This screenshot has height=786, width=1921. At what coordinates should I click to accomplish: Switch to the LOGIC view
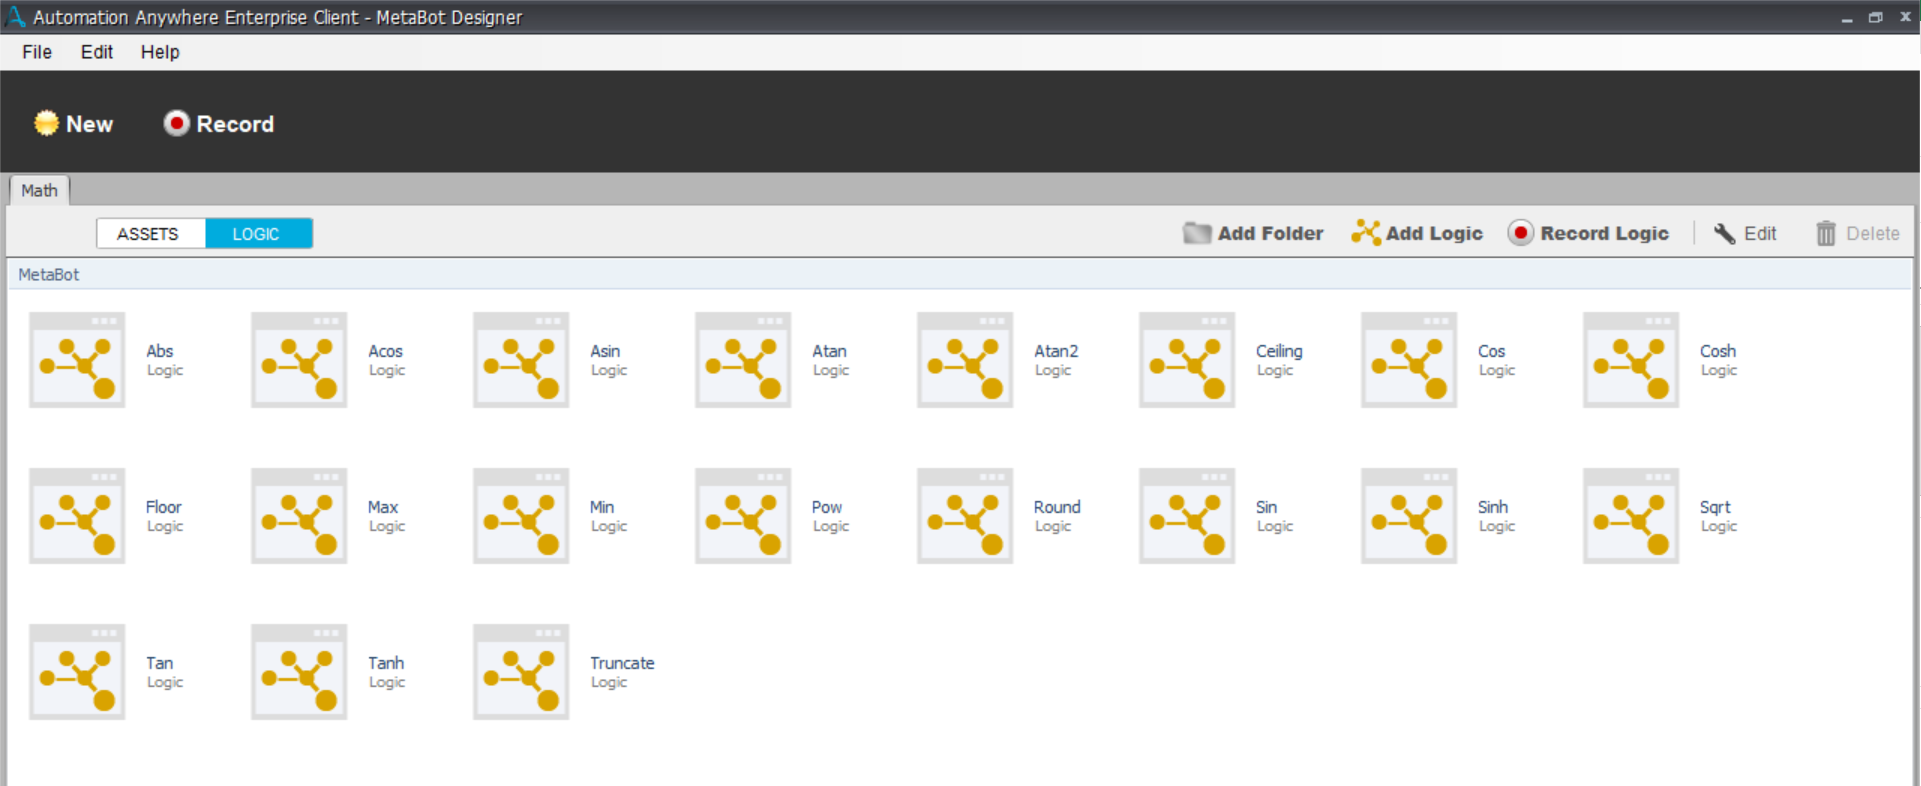[259, 233]
